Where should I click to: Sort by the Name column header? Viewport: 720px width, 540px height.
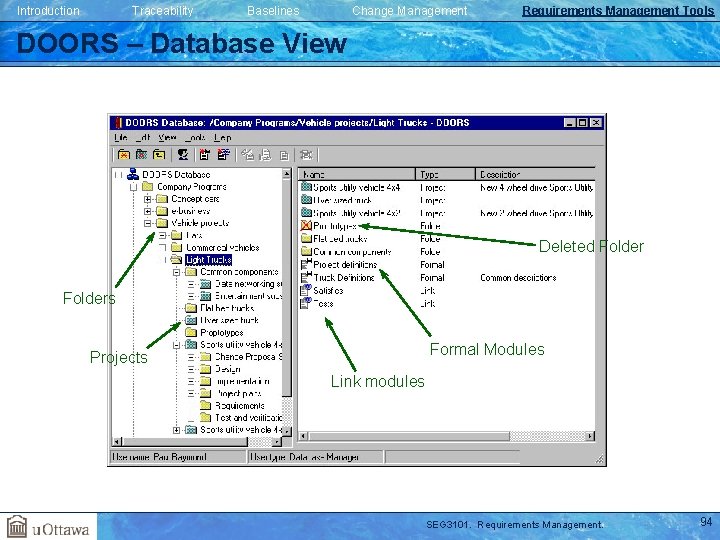(x=356, y=174)
